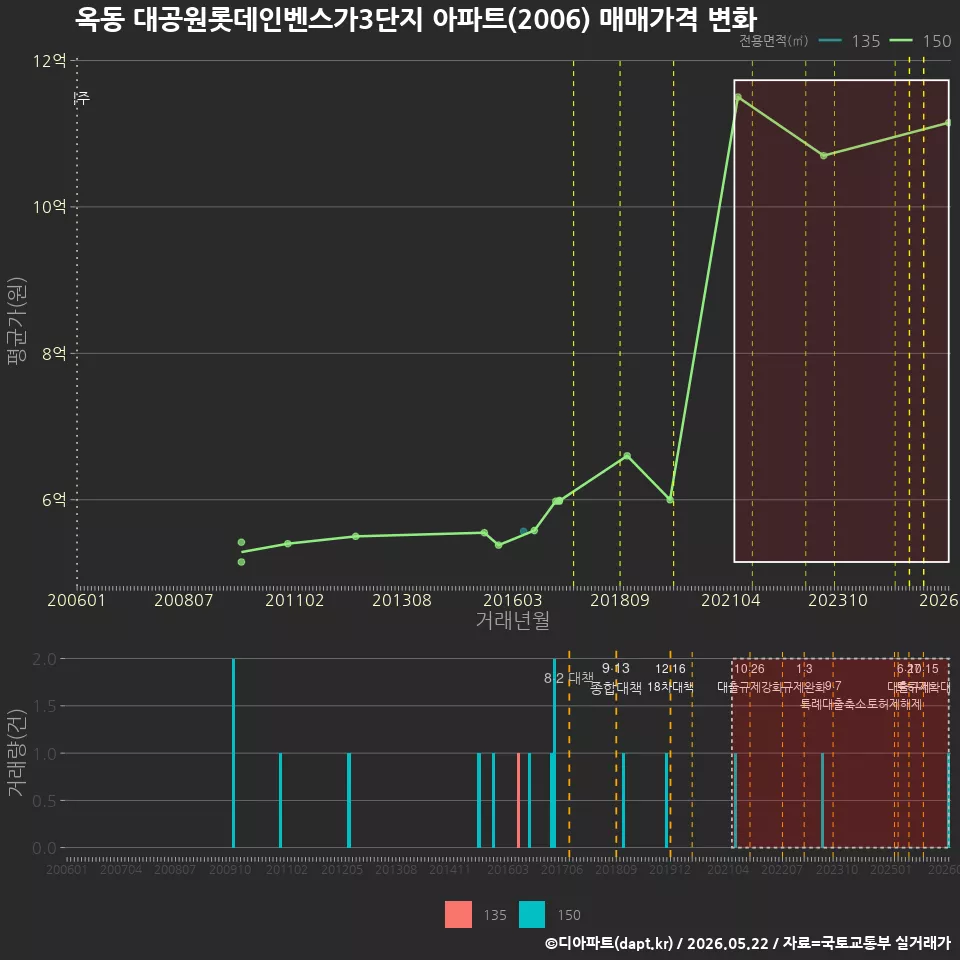The width and height of the screenshot is (960, 960).
Task: Click 201912 on the volume chart axis
Action: 670,869
